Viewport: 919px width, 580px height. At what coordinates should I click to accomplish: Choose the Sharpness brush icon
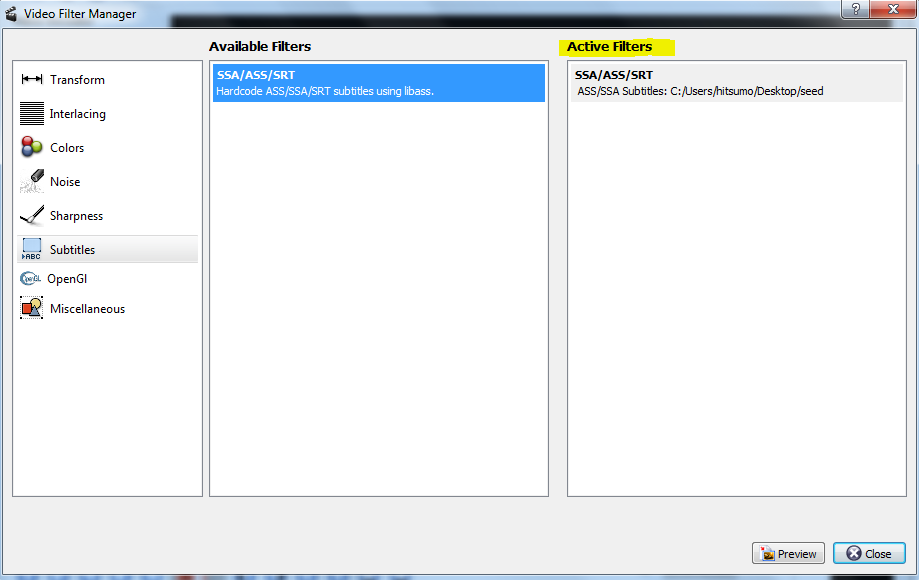coord(32,216)
